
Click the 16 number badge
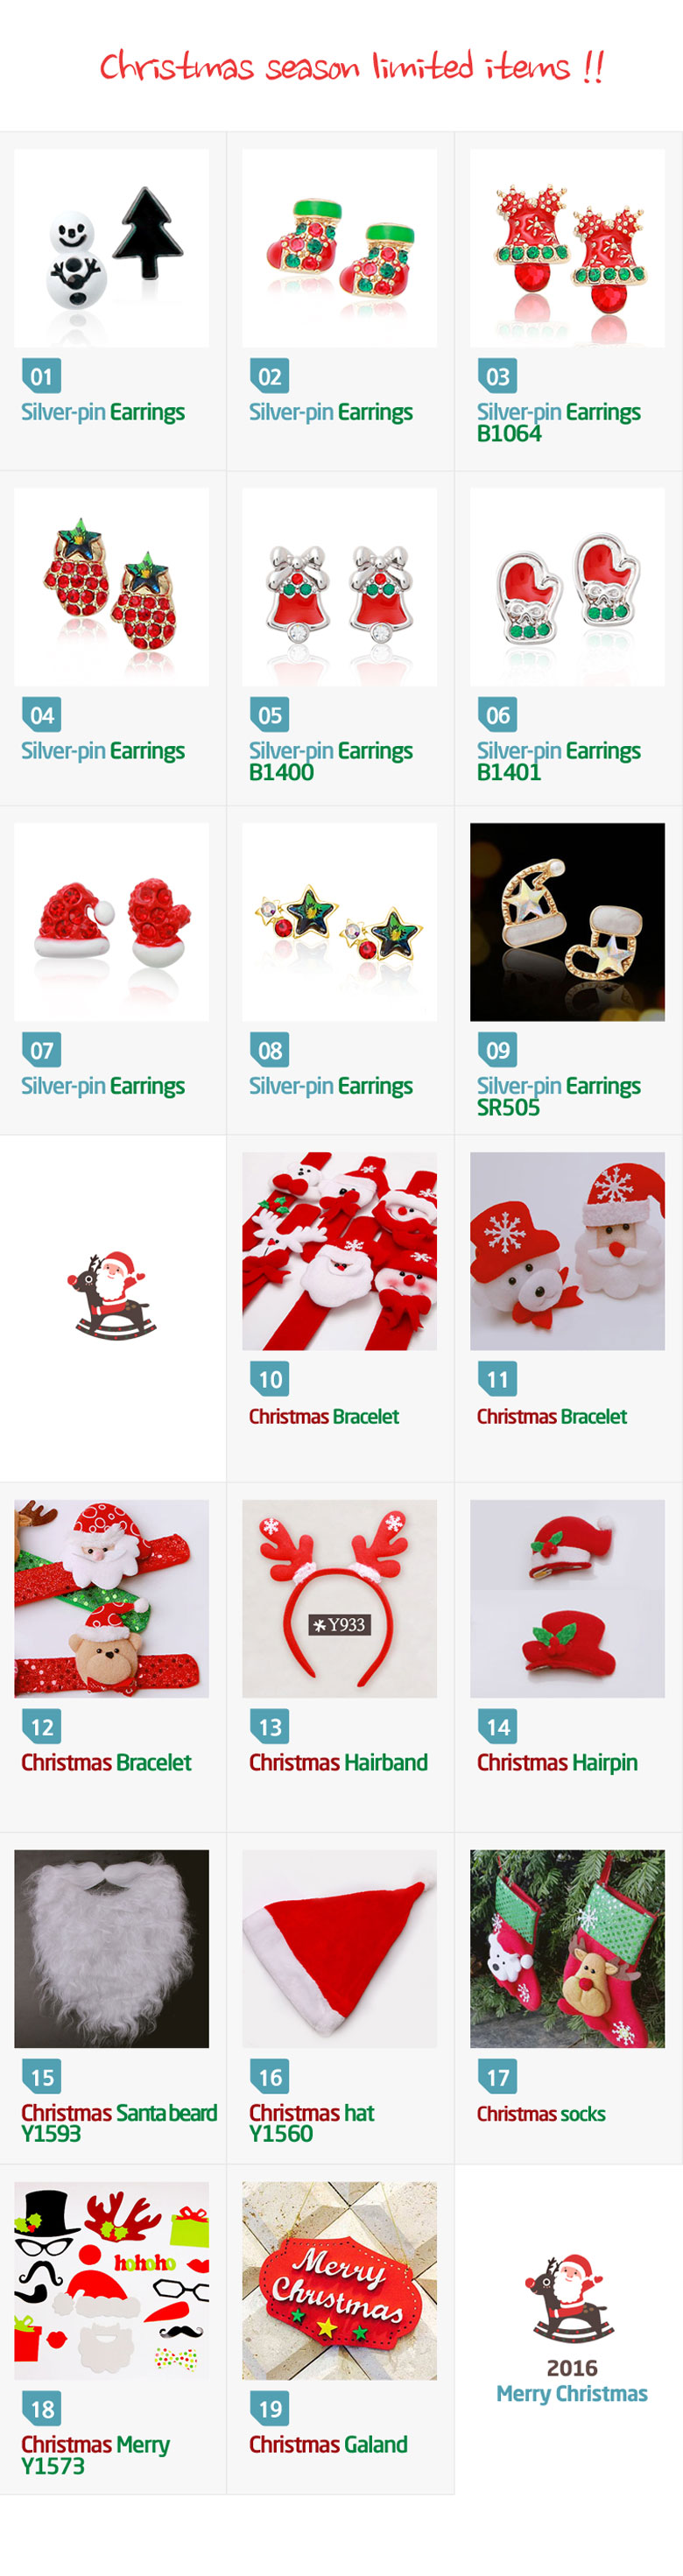coord(270,2076)
